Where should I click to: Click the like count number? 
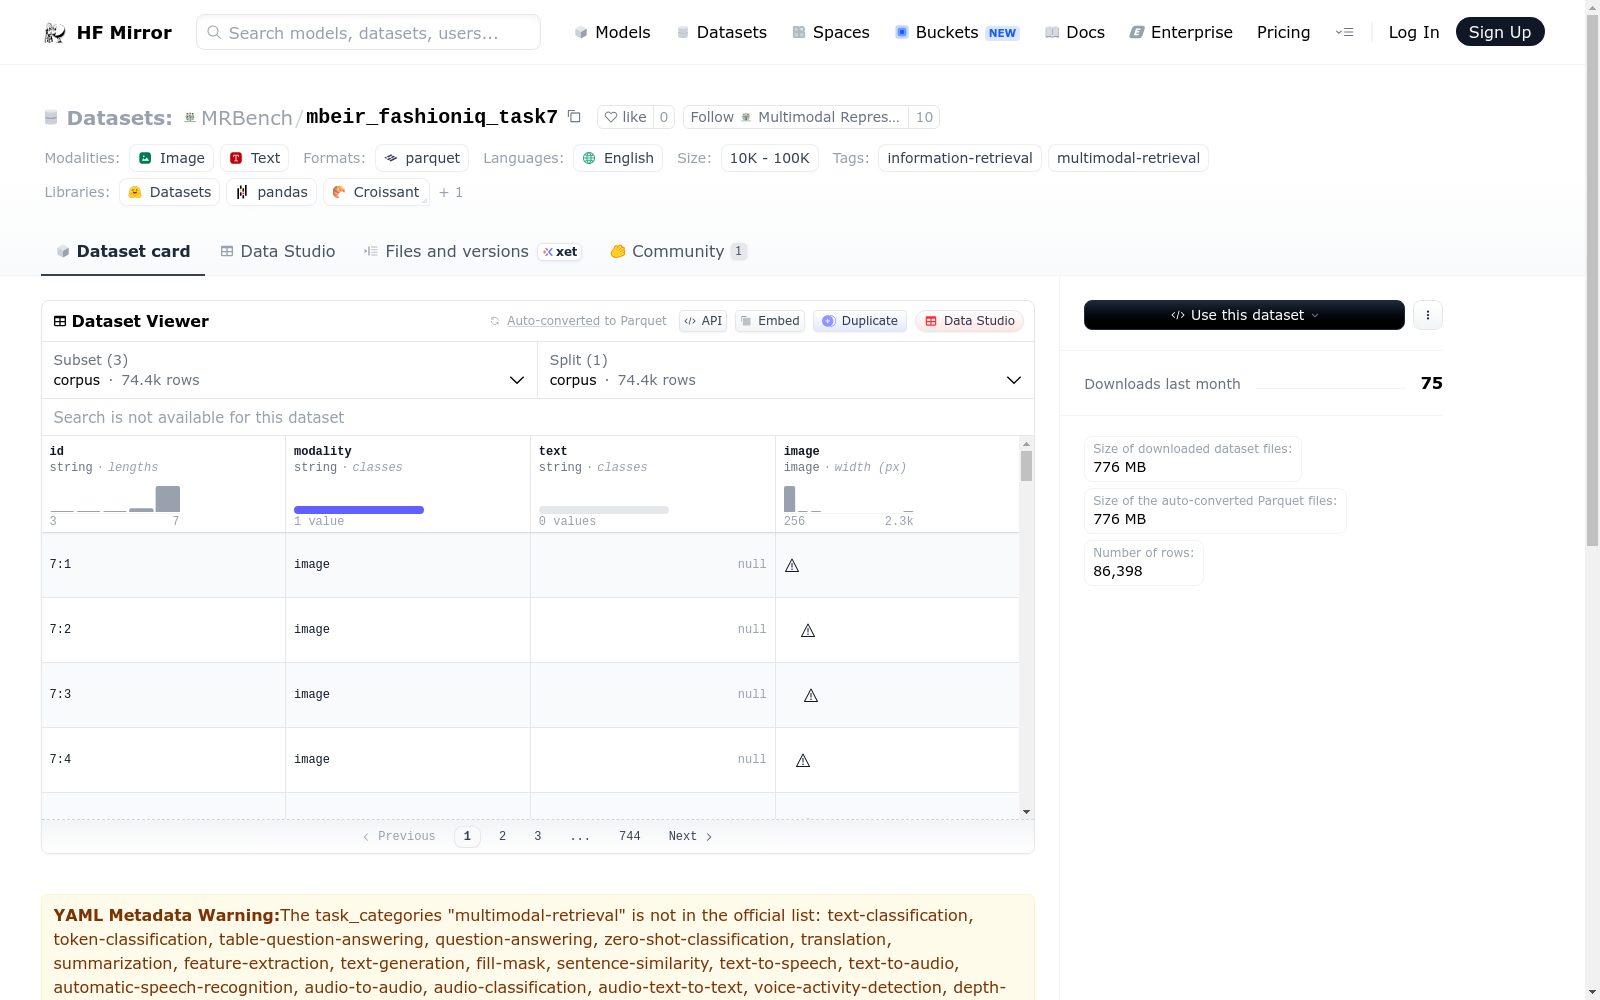pyautogui.click(x=664, y=117)
